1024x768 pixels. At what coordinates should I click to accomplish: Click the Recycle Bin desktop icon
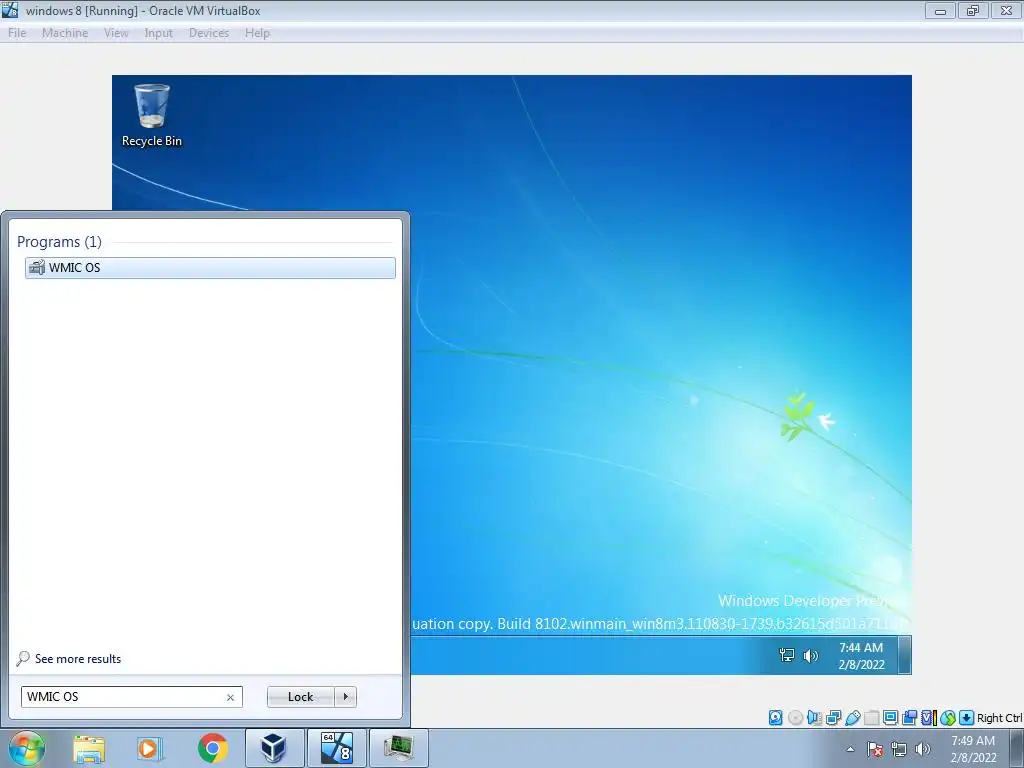point(152,116)
